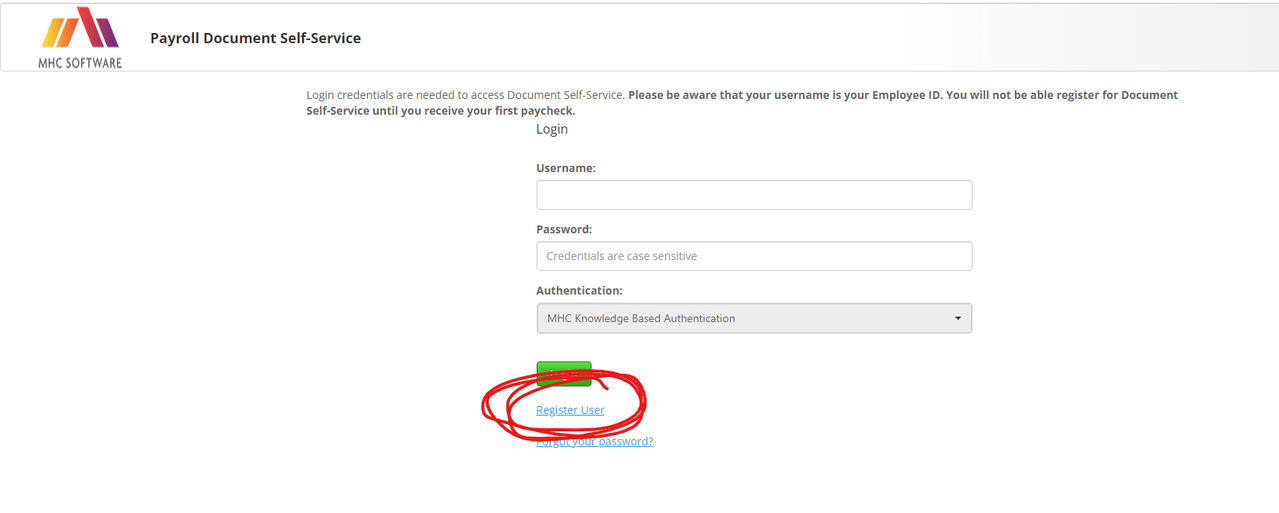This screenshot has height=513, width=1279.
Task: Click the MHC SOFTWARE text under logo
Action: pos(80,62)
